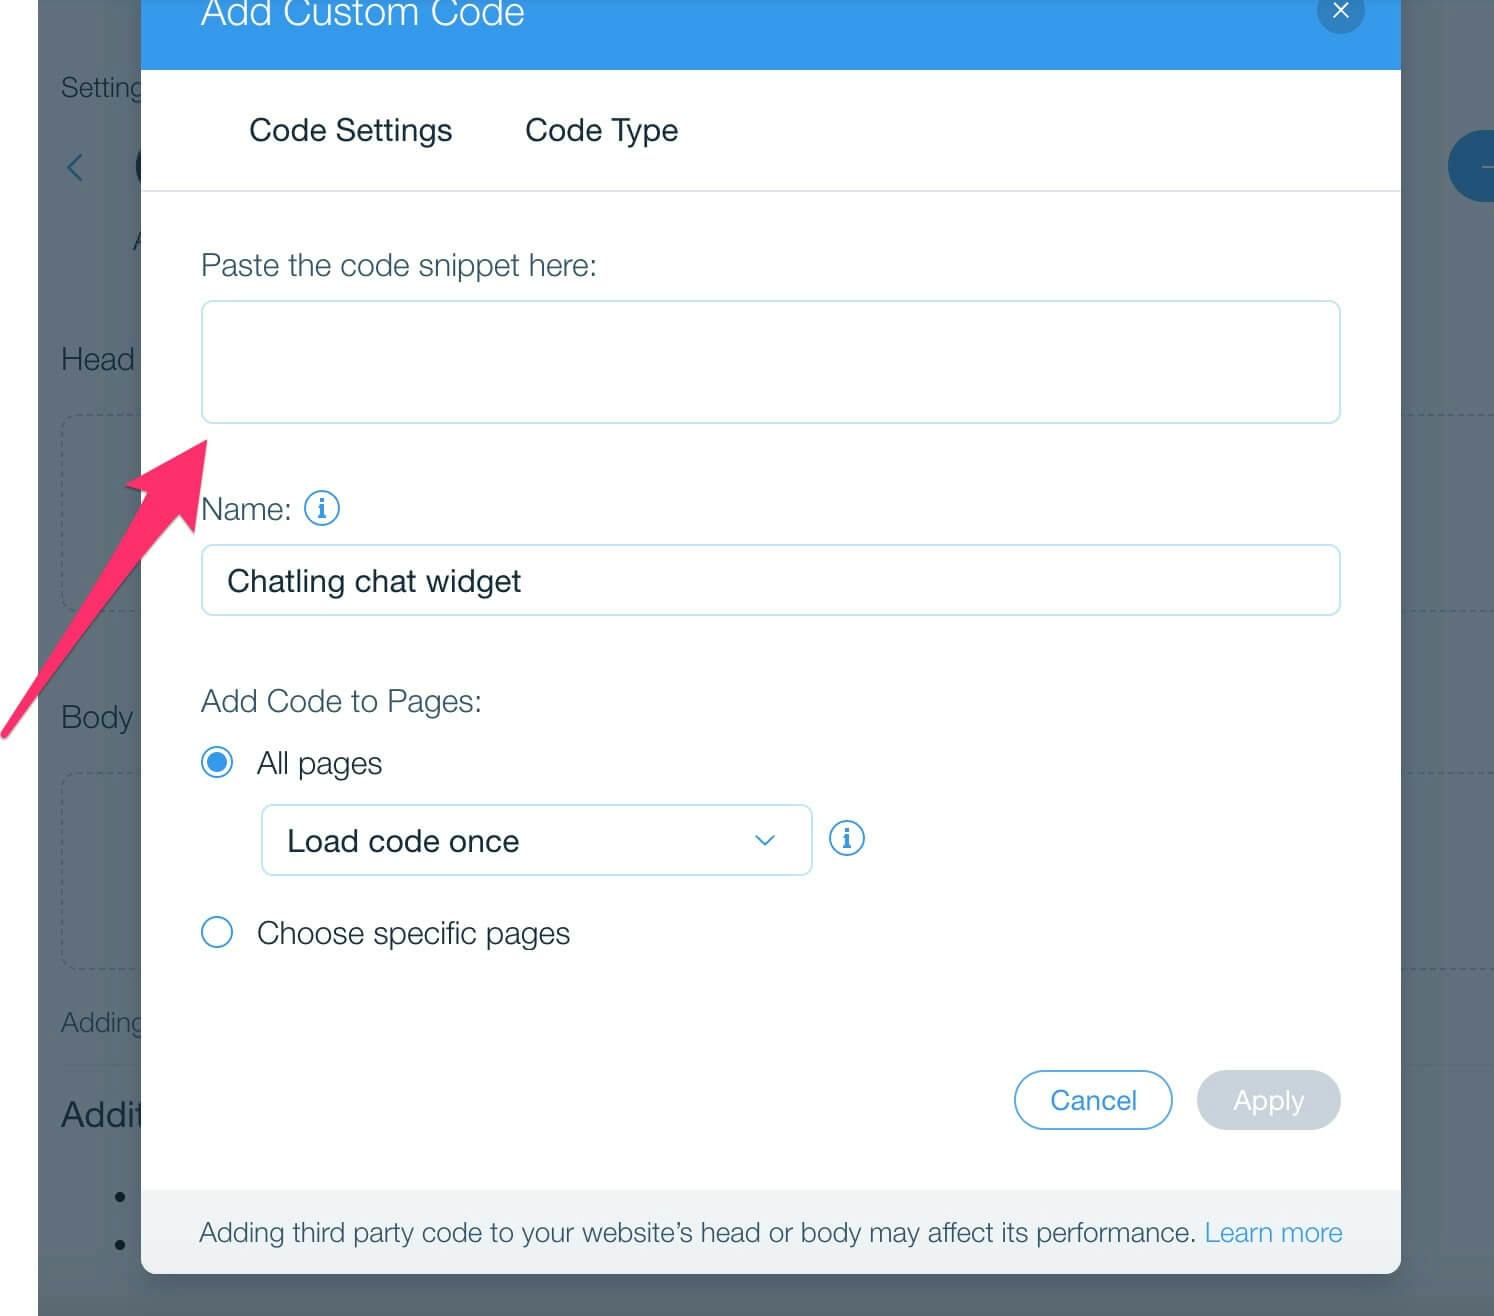Screen dimensions: 1494x1316
Task: Focus the code snippet text area
Action: (x=770, y=362)
